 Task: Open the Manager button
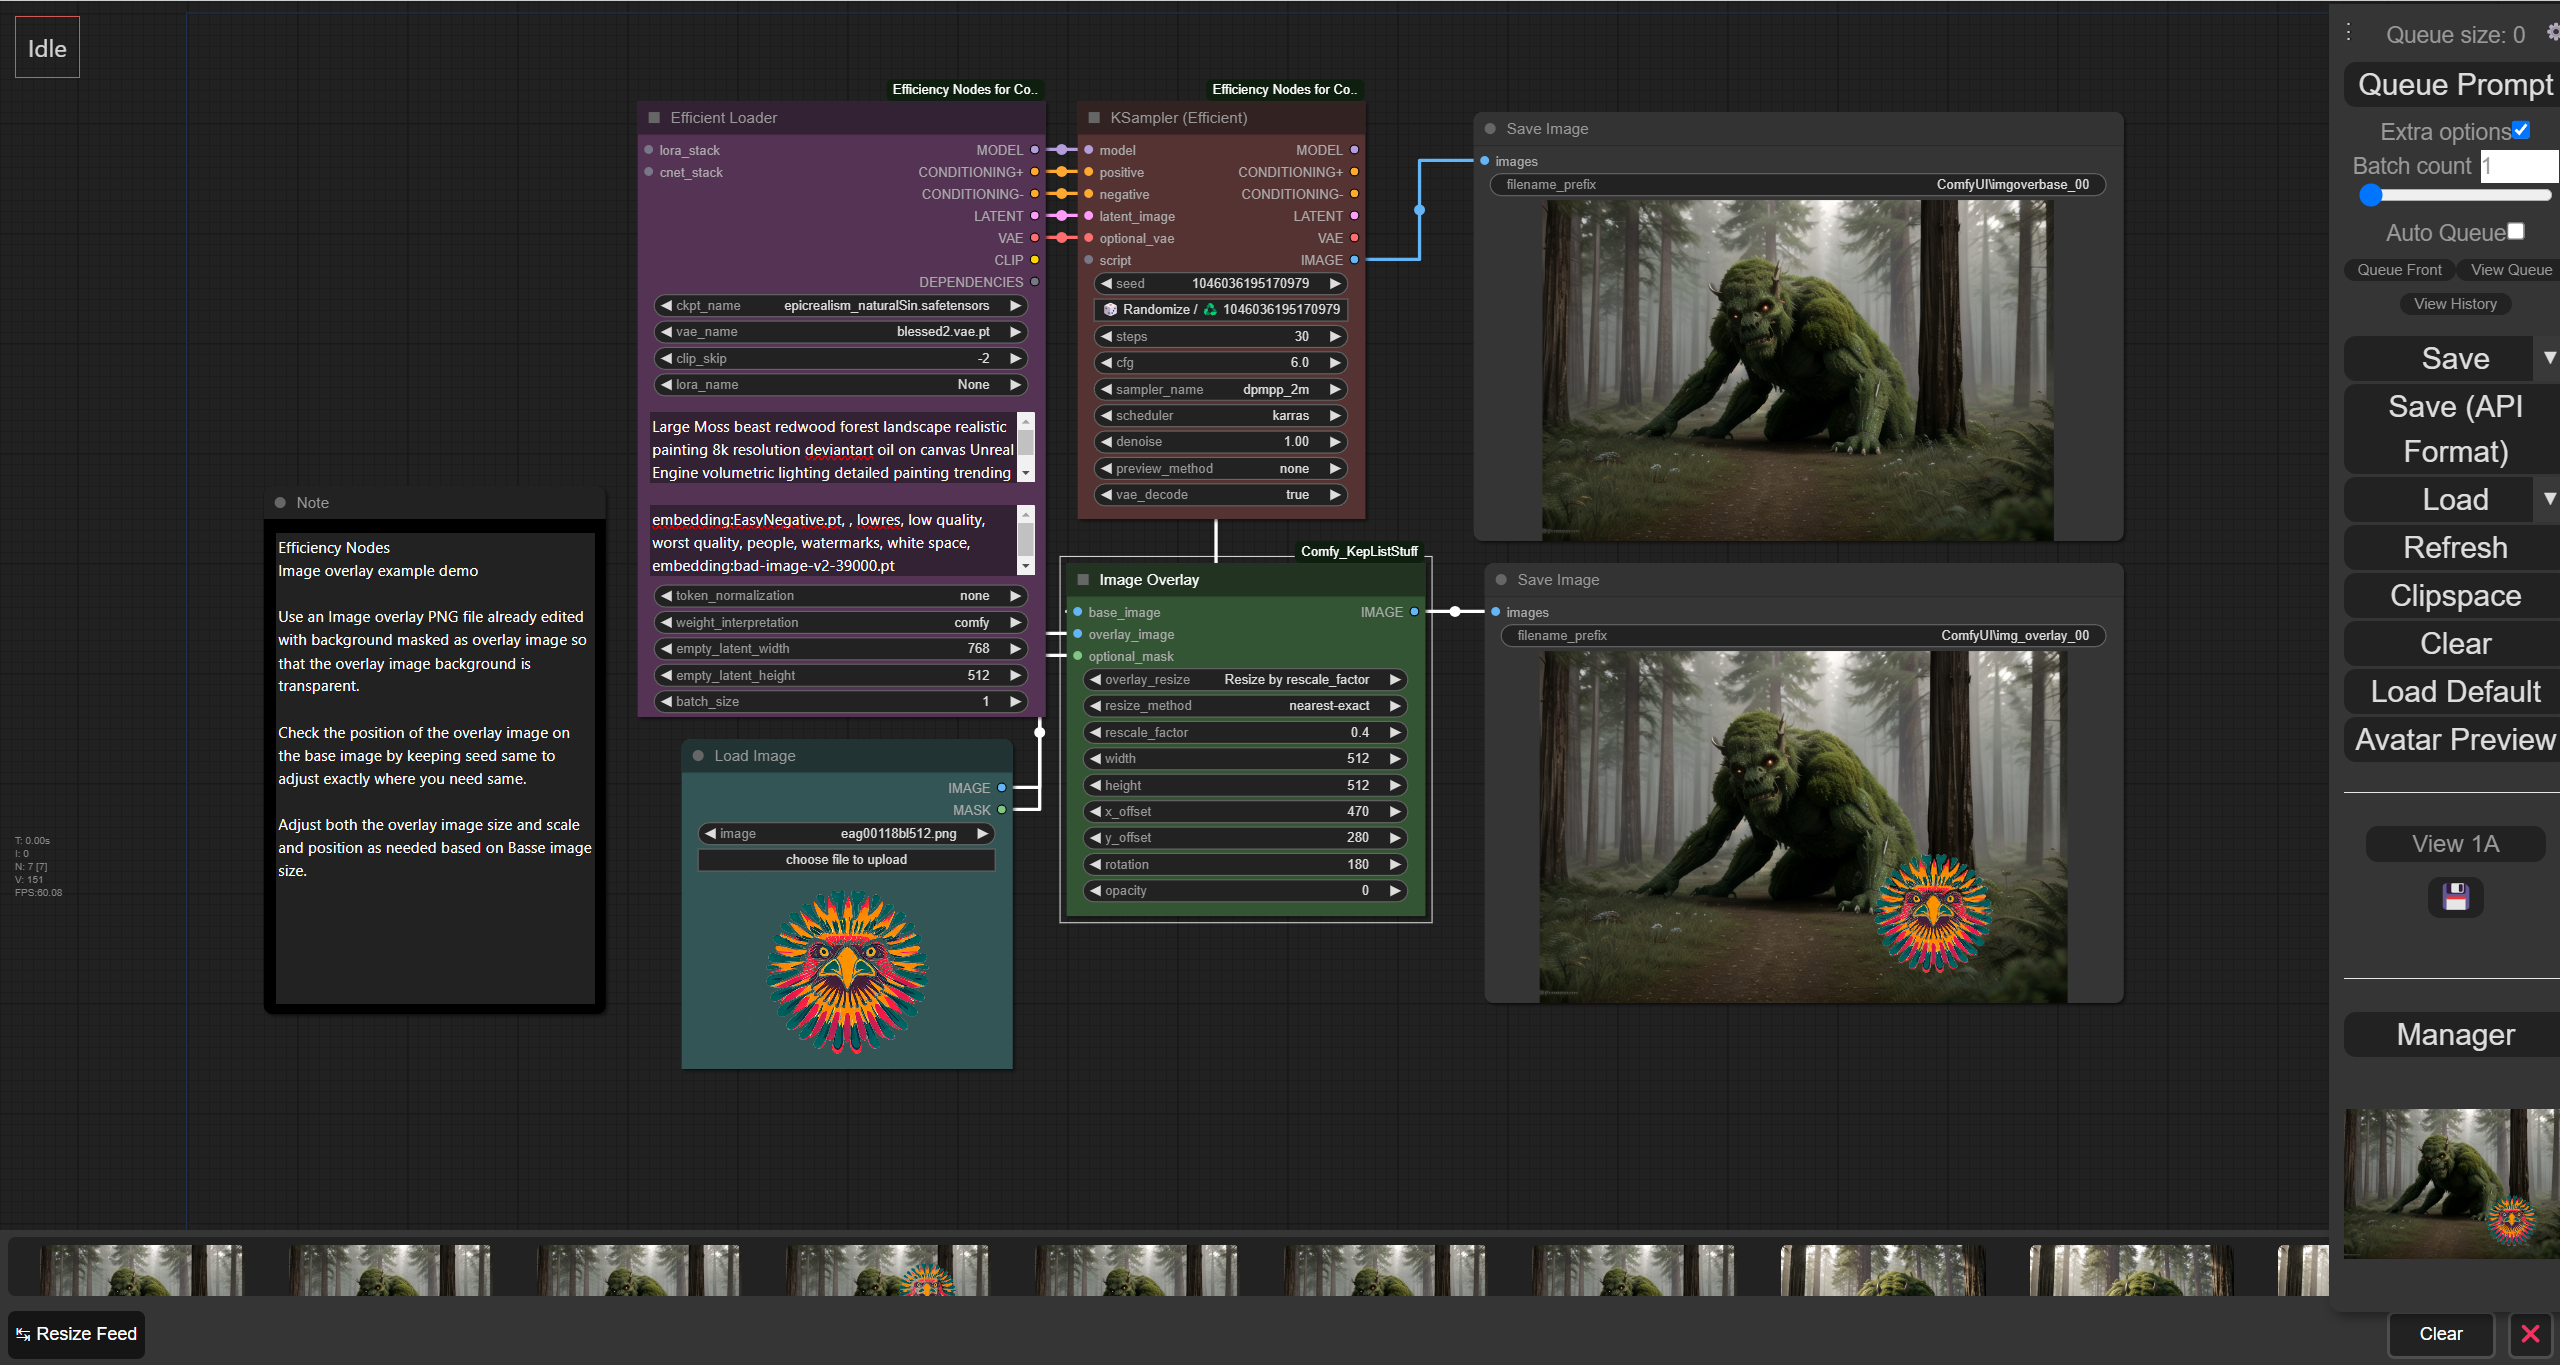tap(2454, 1035)
